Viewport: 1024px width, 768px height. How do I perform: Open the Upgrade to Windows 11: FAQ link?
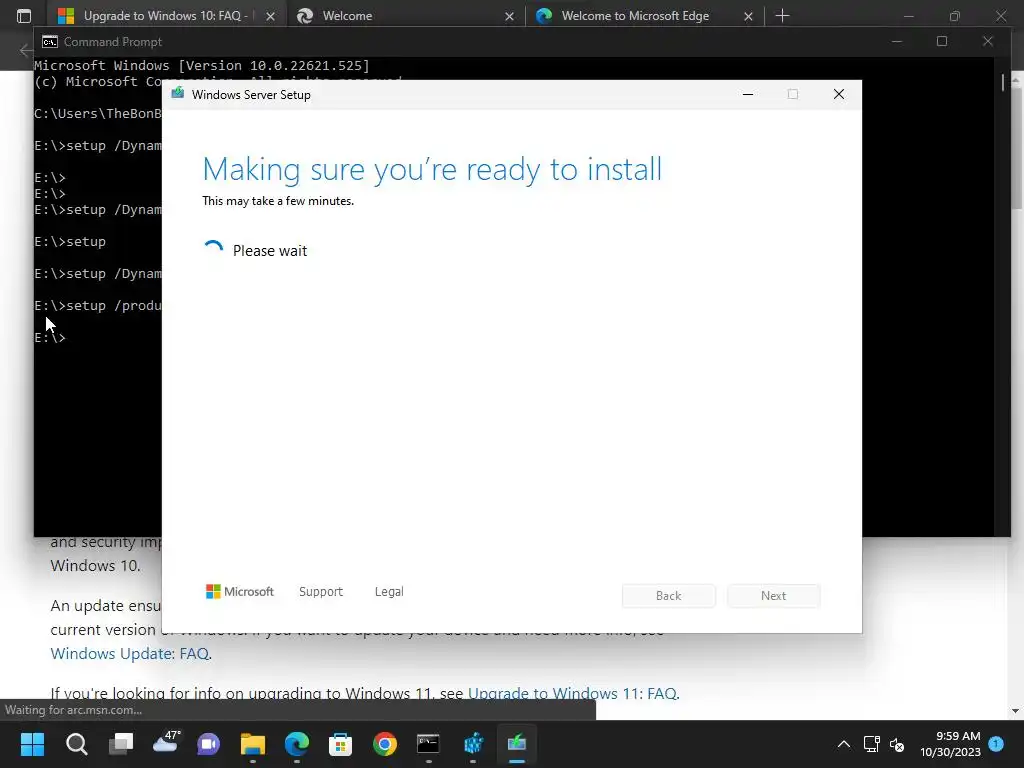click(572, 694)
